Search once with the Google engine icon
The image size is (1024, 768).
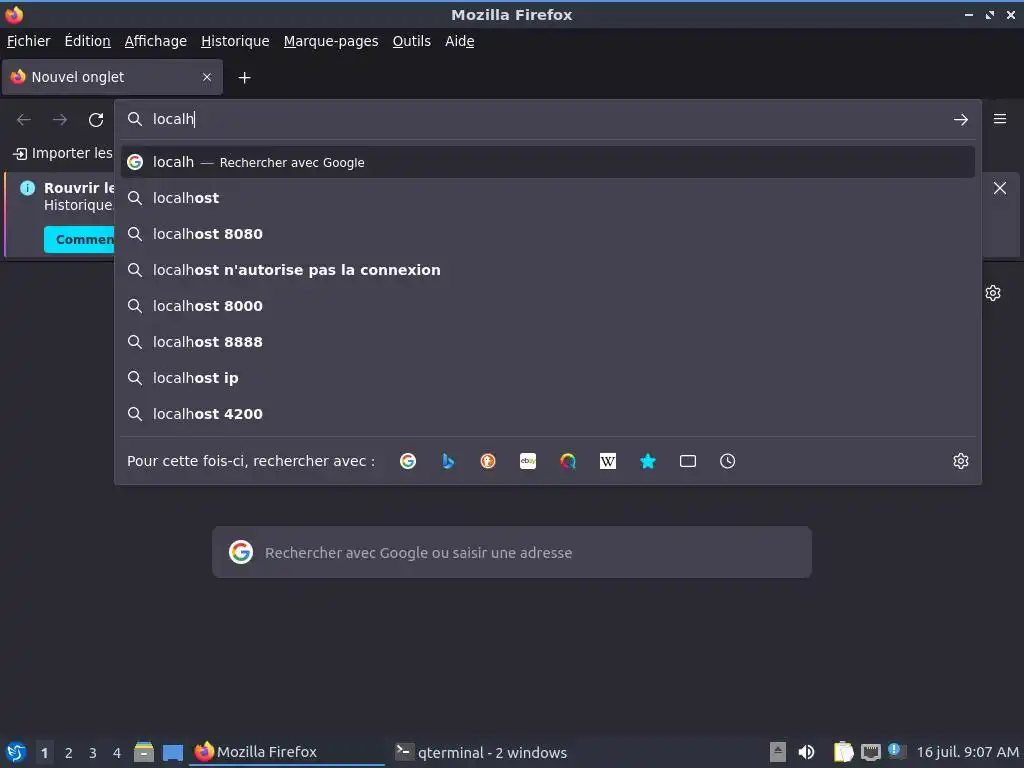[x=408, y=461]
